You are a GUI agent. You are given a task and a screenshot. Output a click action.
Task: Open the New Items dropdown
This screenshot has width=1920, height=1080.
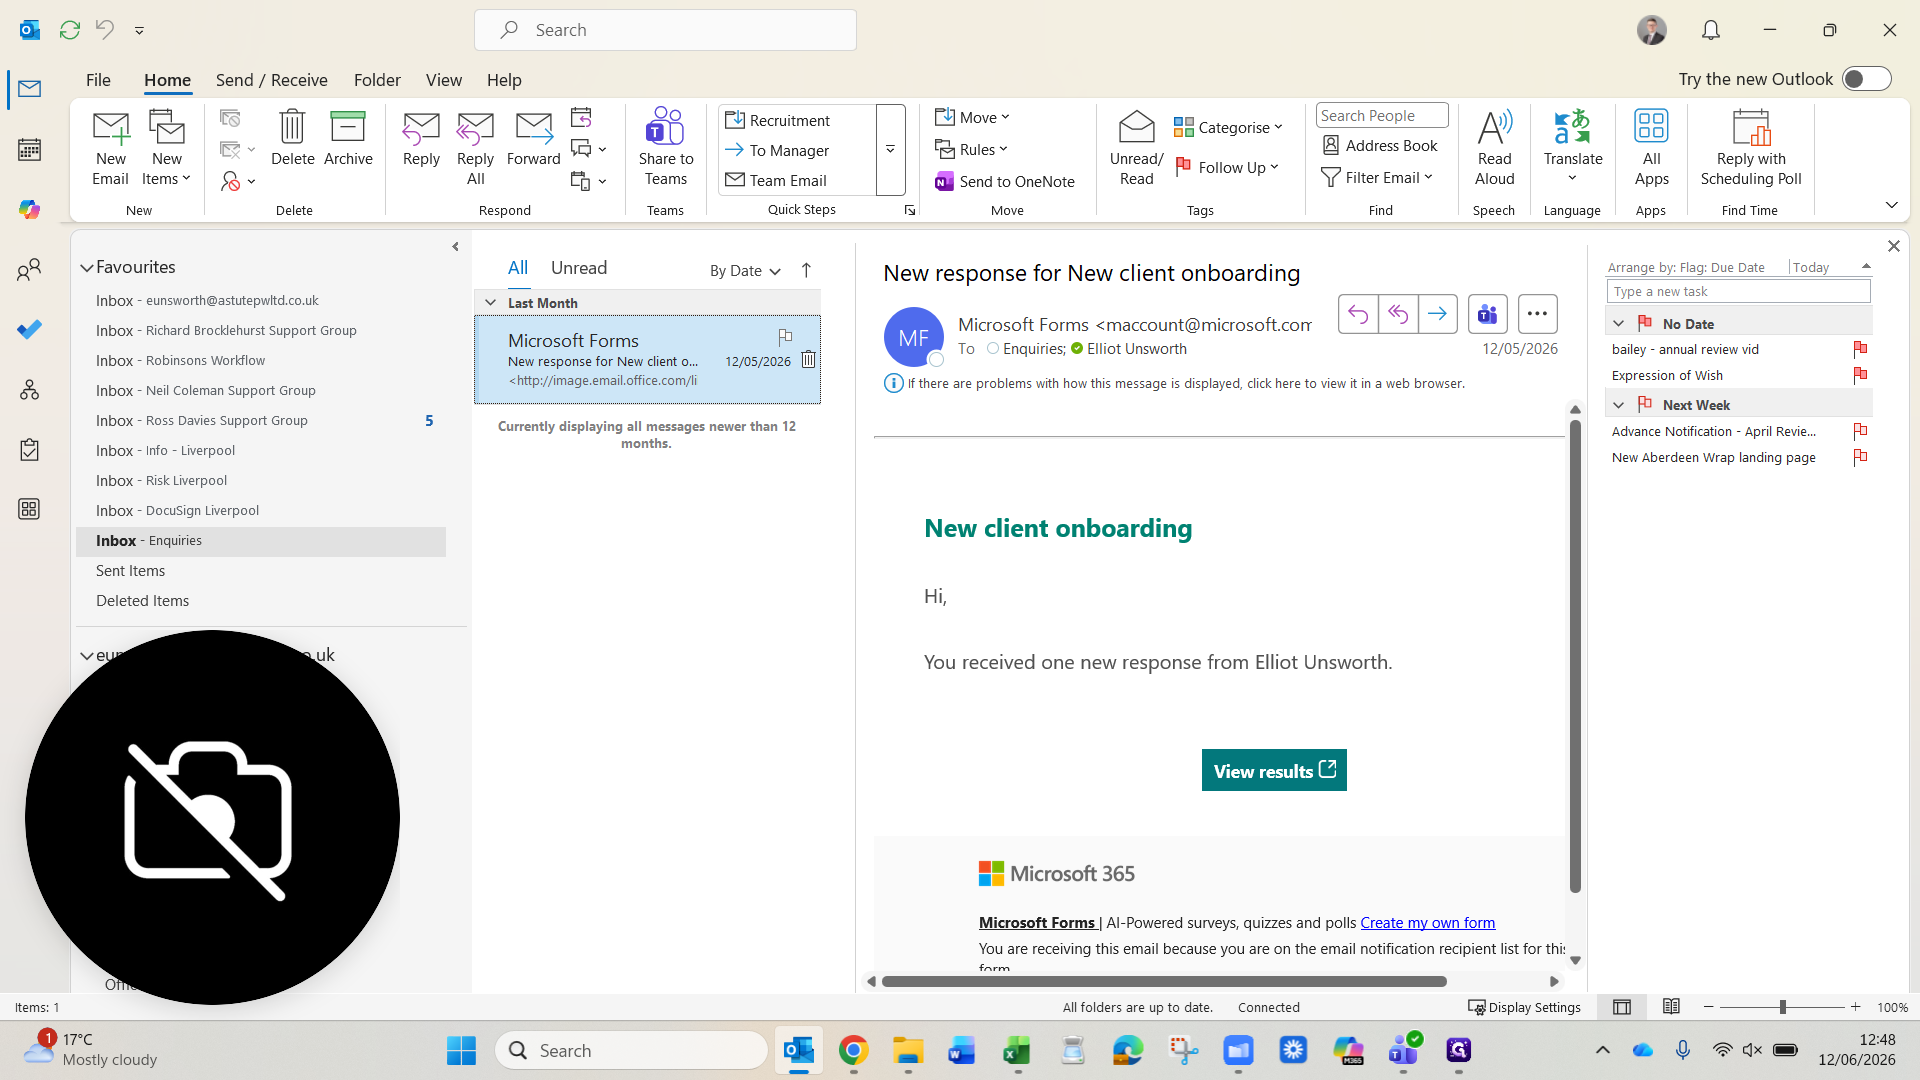point(166,148)
